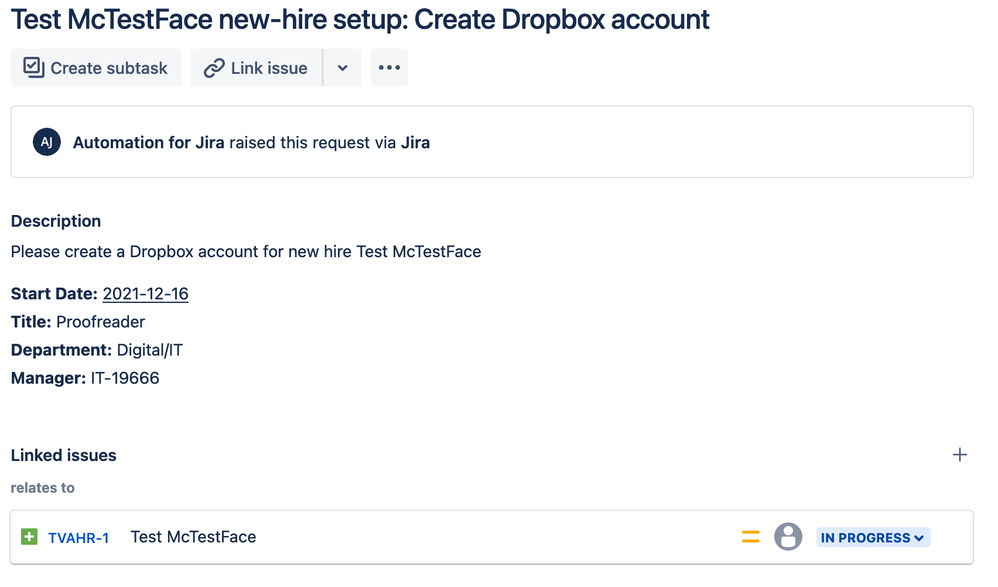Open the TVAHR-1 issue link
The width and height of the screenshot is (998, 587).
coord(78,538)
